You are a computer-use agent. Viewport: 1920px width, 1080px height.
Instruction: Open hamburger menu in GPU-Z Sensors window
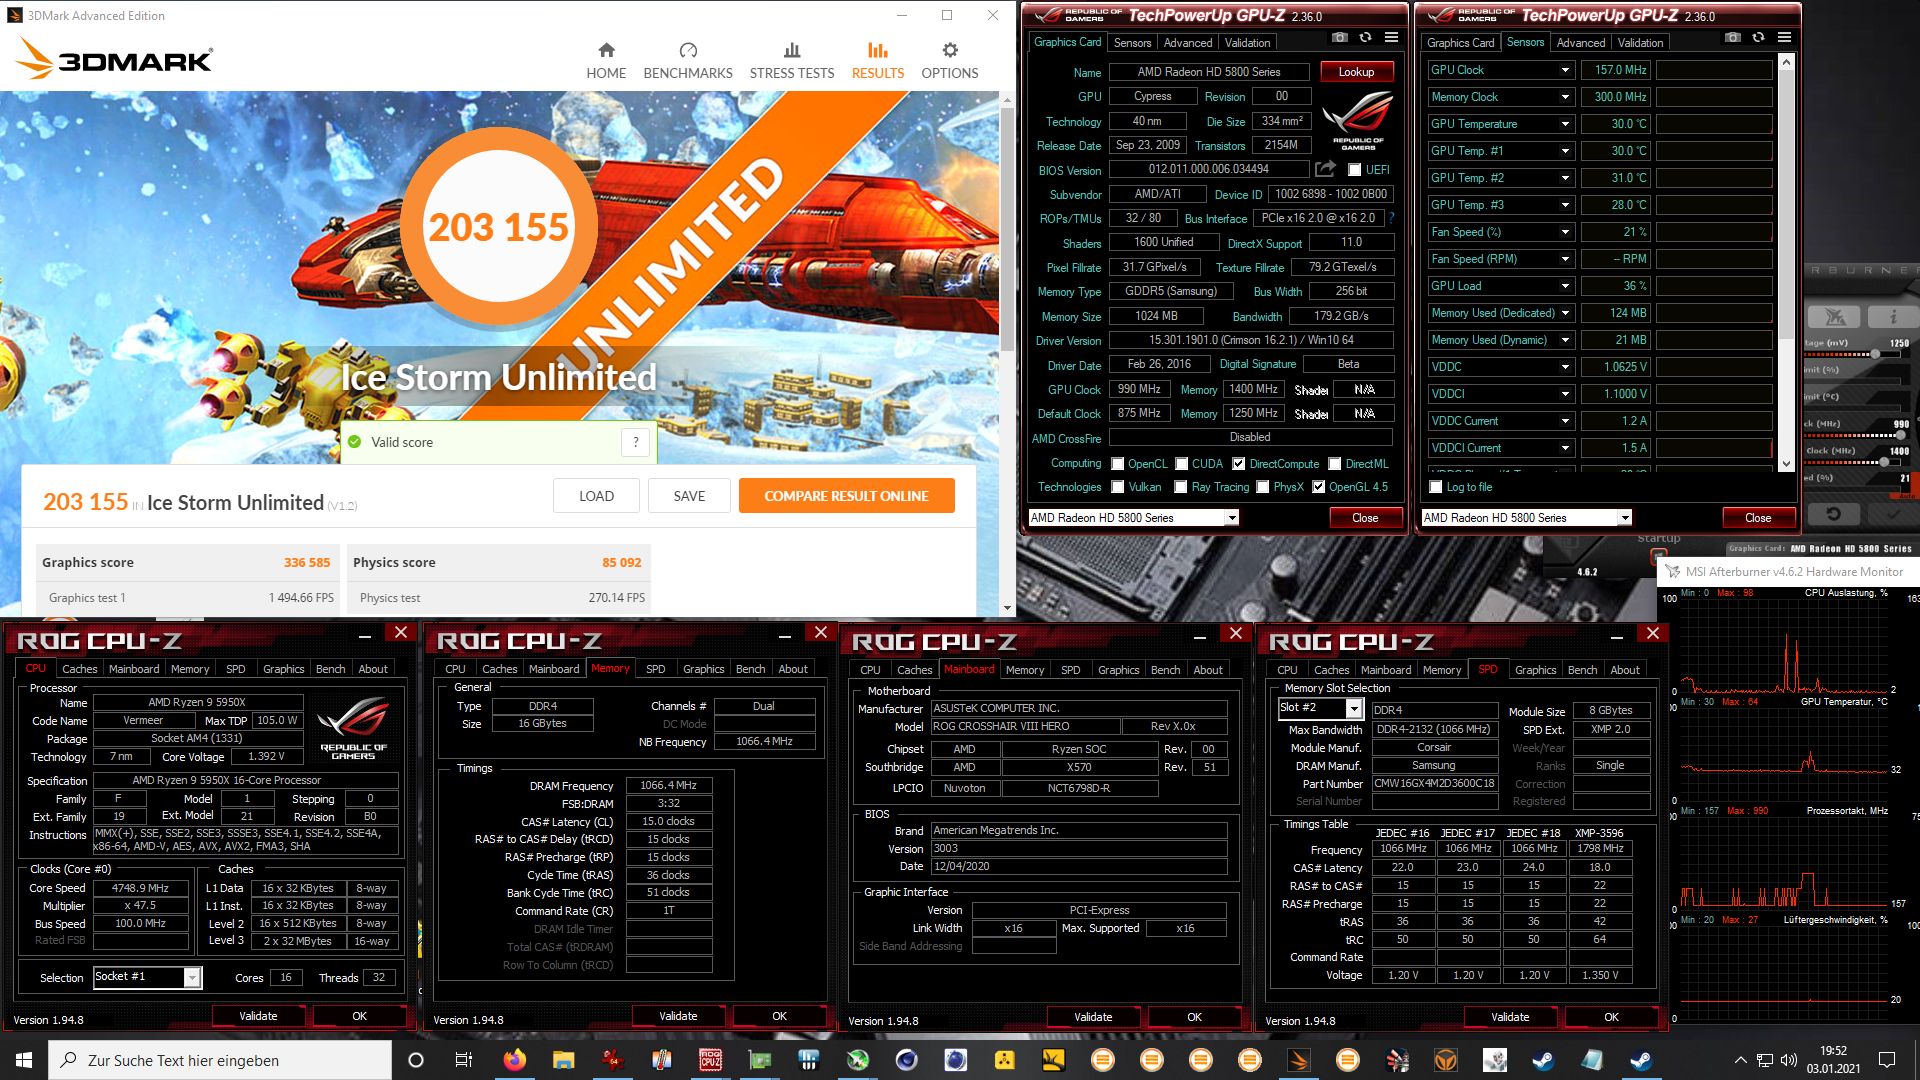pyautogui.click(x=1784, y=38)
